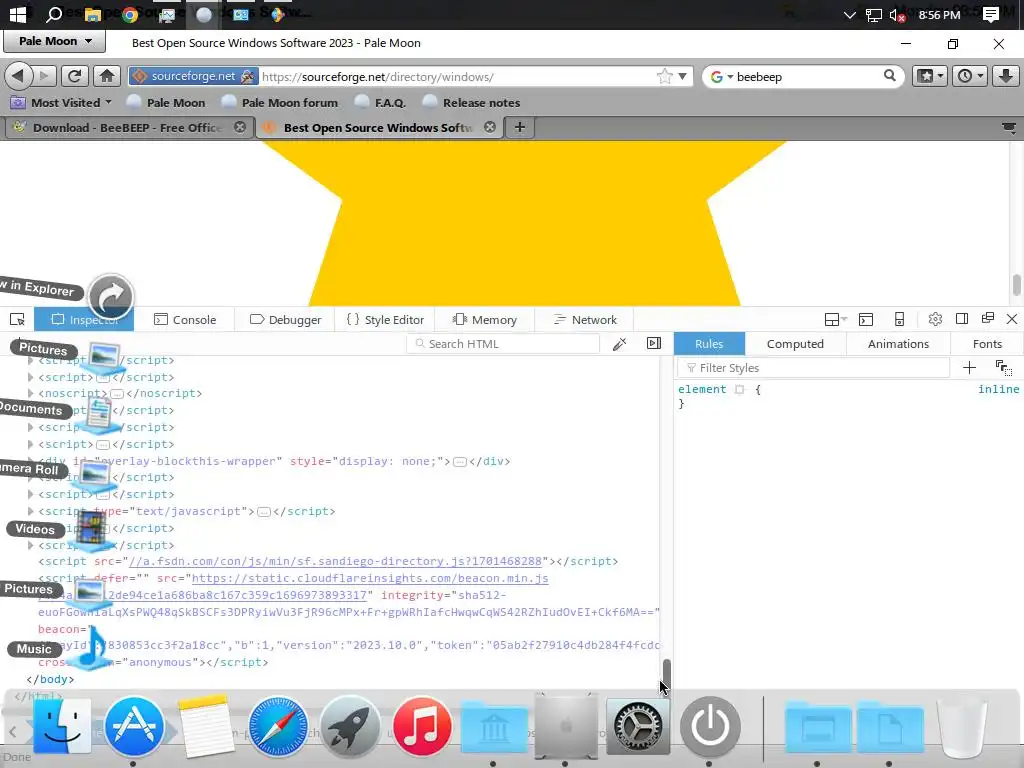Switch to the Animations tab

click(x=898, y=344)
